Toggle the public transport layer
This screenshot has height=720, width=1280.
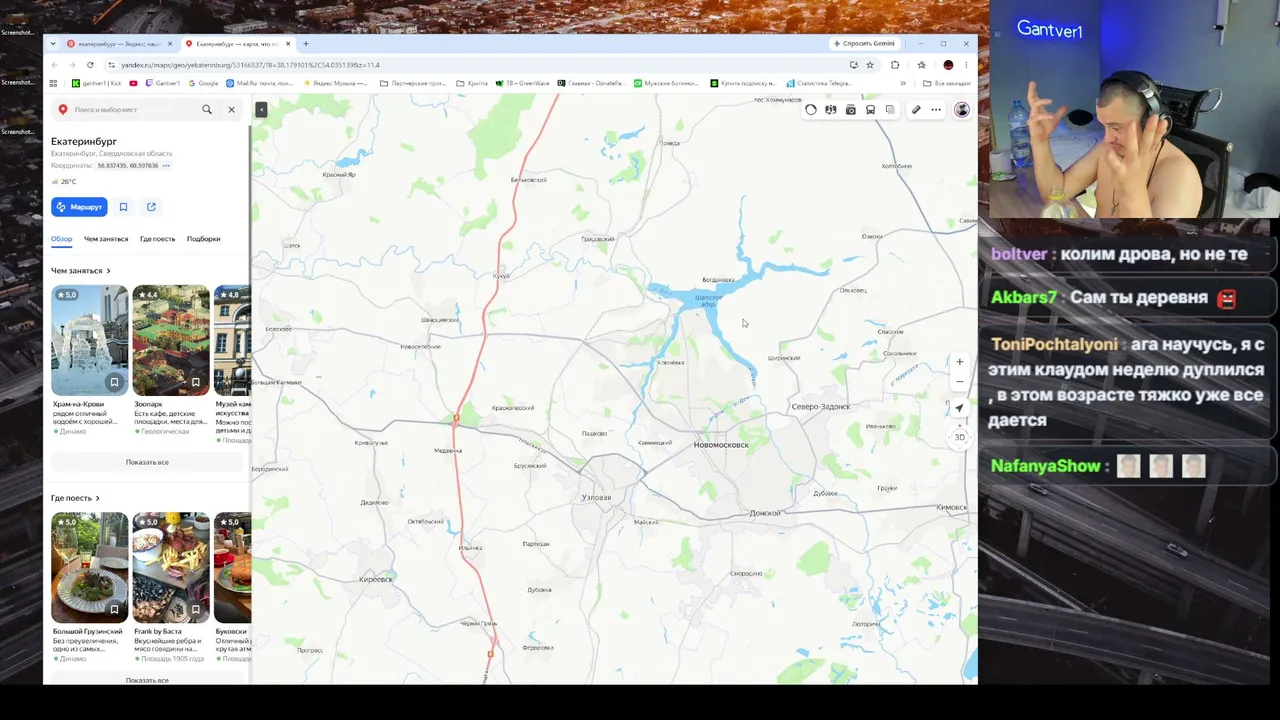point(871,110)
